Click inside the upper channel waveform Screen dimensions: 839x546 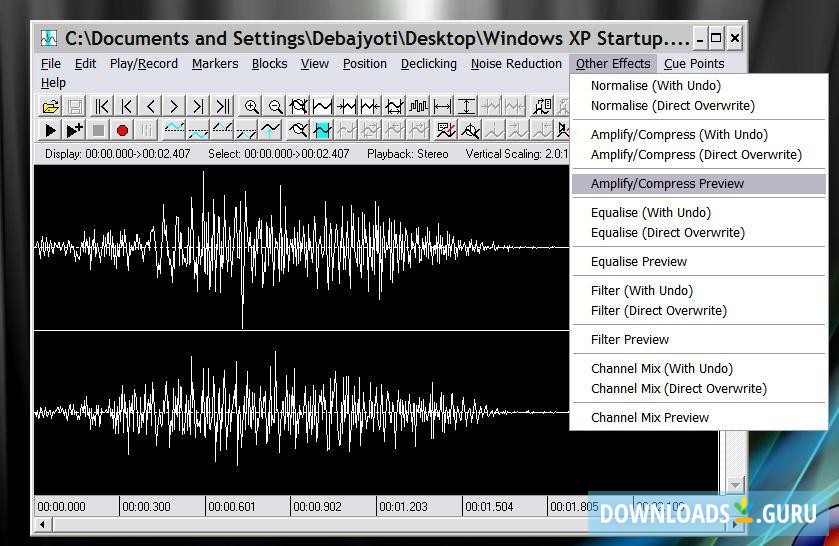pyautogui.click(x=301, y=247)
